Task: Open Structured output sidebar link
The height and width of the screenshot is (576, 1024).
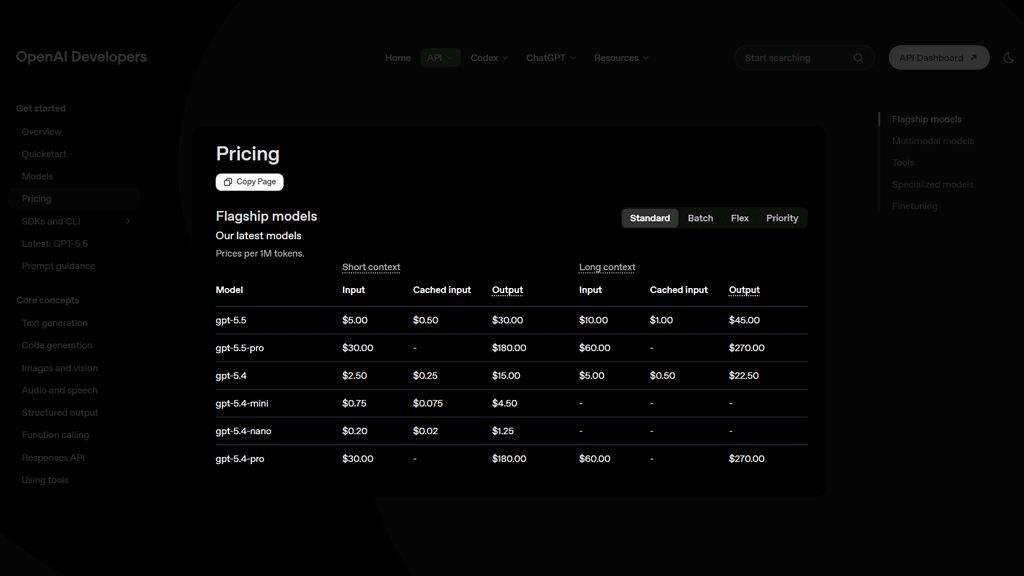Action: pyautogui.click(x=59, y=413)
